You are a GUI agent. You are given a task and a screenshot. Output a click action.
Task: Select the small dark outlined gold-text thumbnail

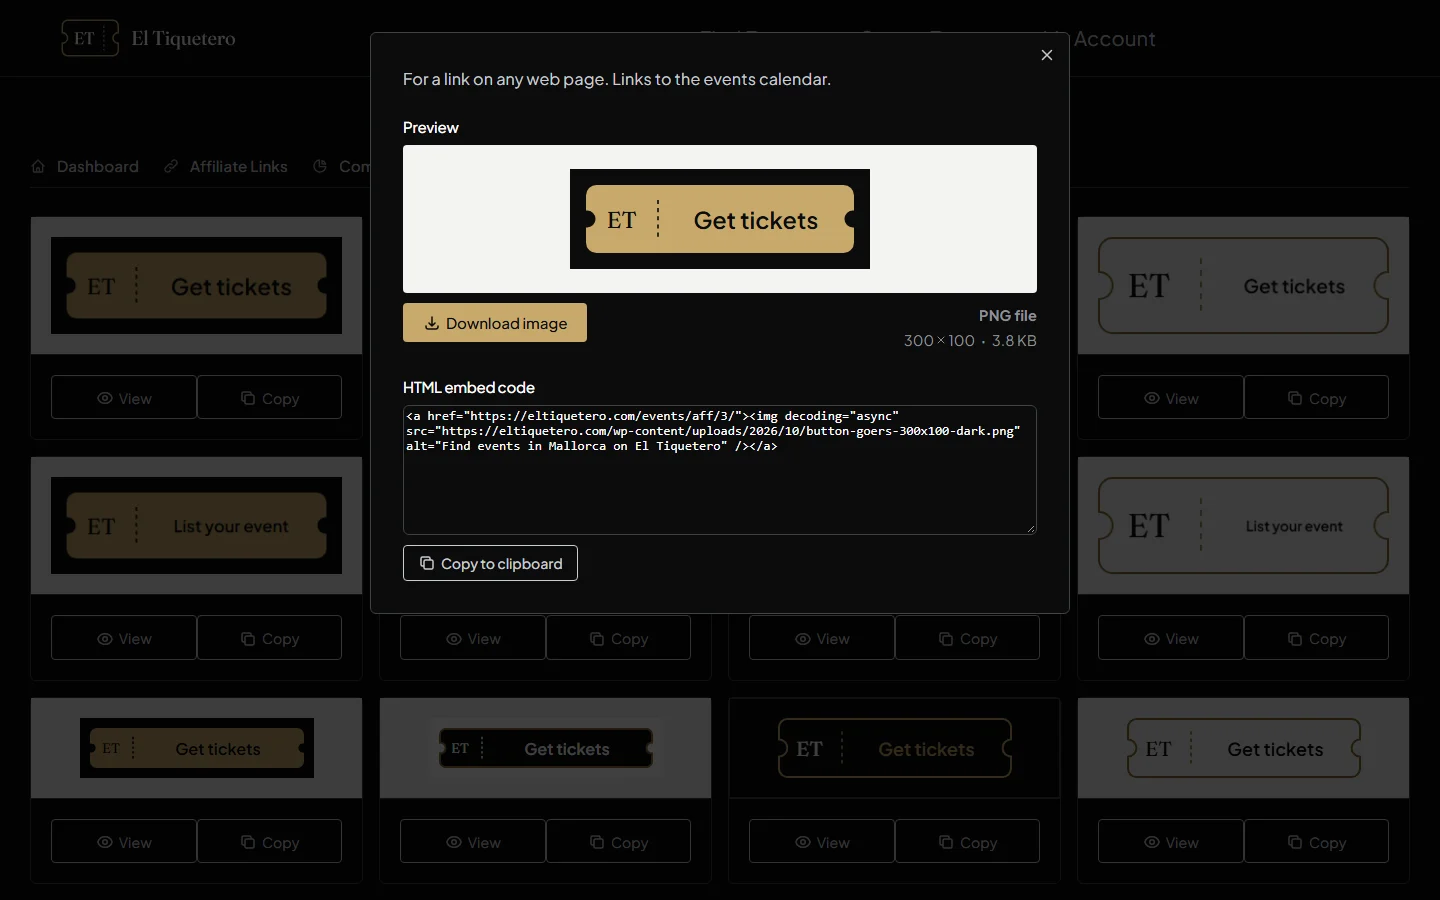point(894,748)
